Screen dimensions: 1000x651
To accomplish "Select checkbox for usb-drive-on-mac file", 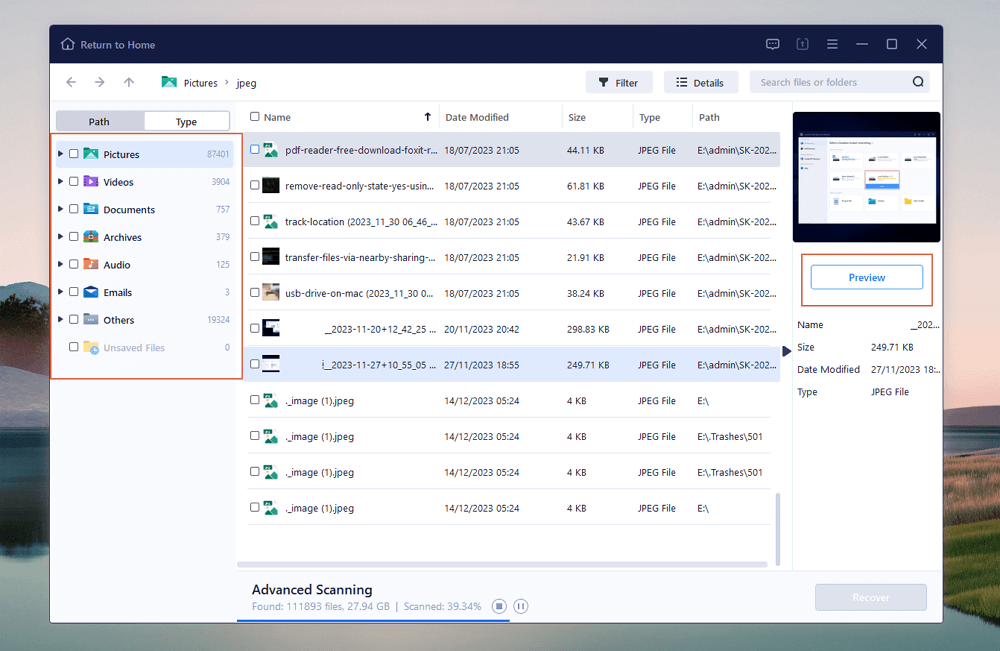I will [x=255, y=293].
